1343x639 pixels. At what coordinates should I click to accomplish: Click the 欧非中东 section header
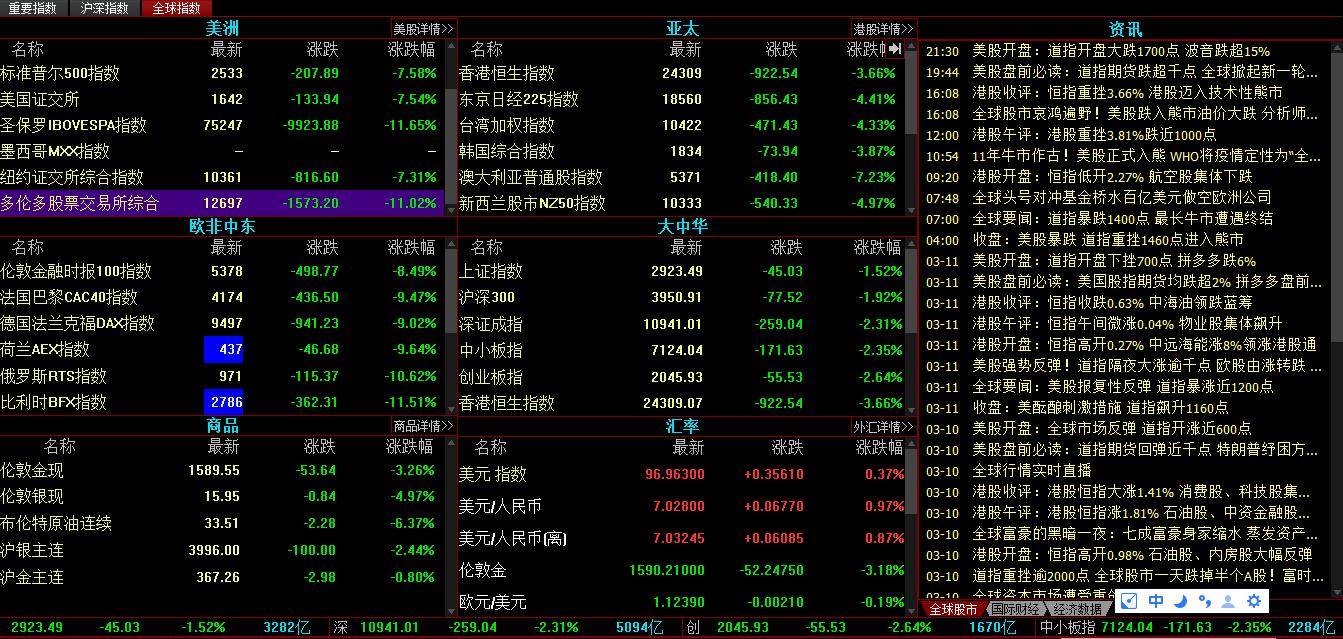coord(222,226)
